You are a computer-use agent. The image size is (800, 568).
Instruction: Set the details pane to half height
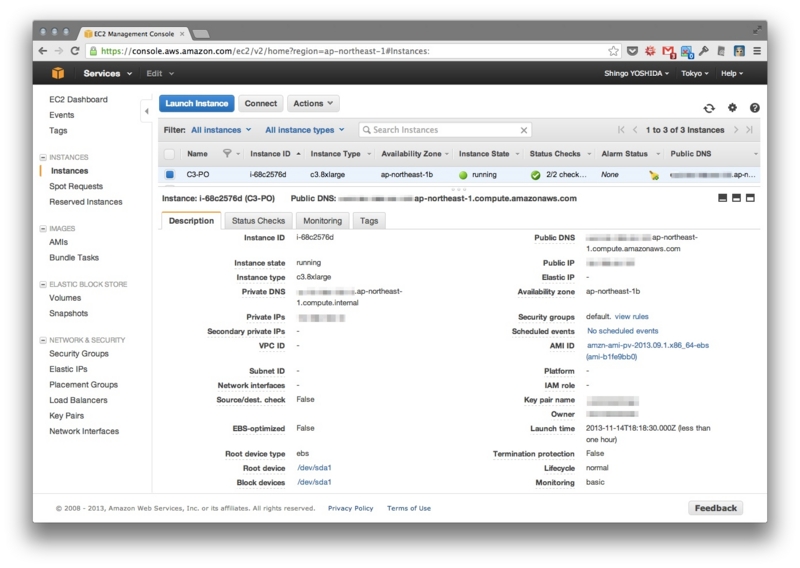pyautogui.click(x=736, y=198)
